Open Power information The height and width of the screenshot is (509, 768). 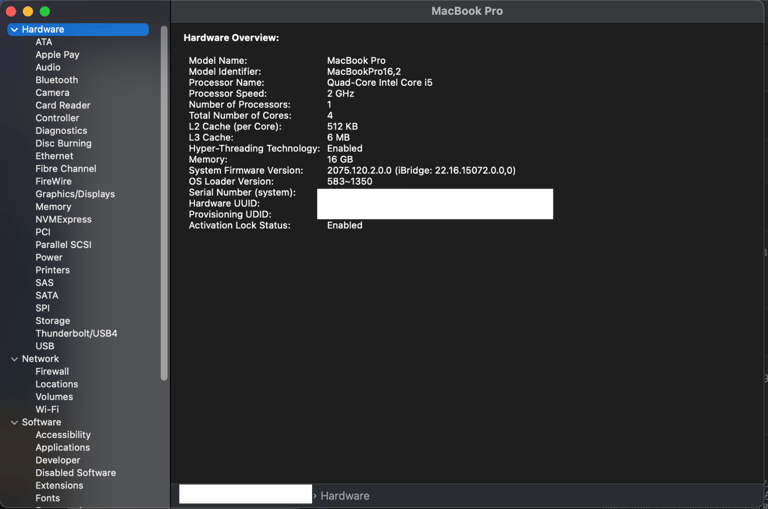49,258
